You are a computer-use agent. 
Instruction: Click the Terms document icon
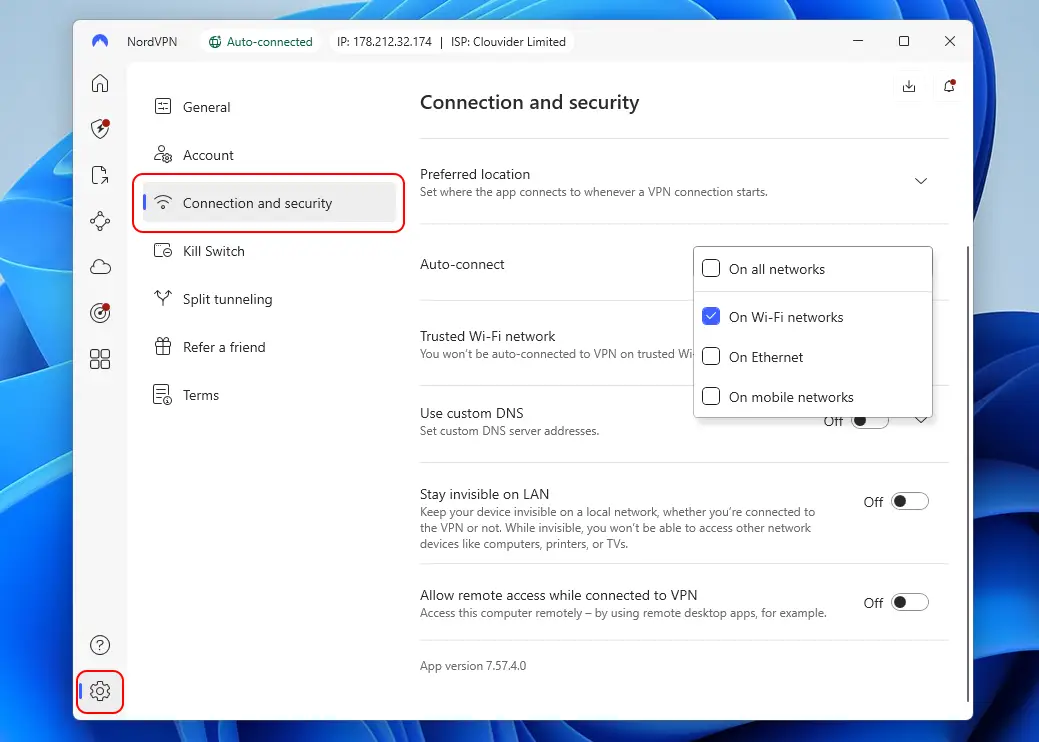point(163,395)
